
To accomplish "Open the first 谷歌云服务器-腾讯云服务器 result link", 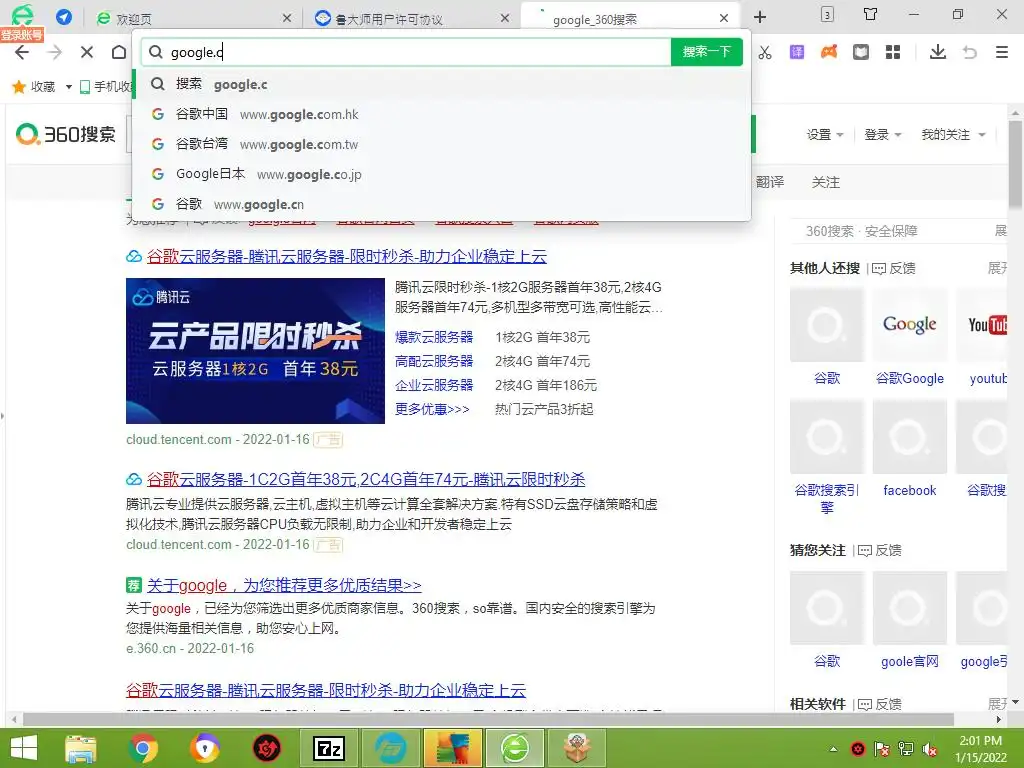I will pyautogui.click(x=347, y=257).
